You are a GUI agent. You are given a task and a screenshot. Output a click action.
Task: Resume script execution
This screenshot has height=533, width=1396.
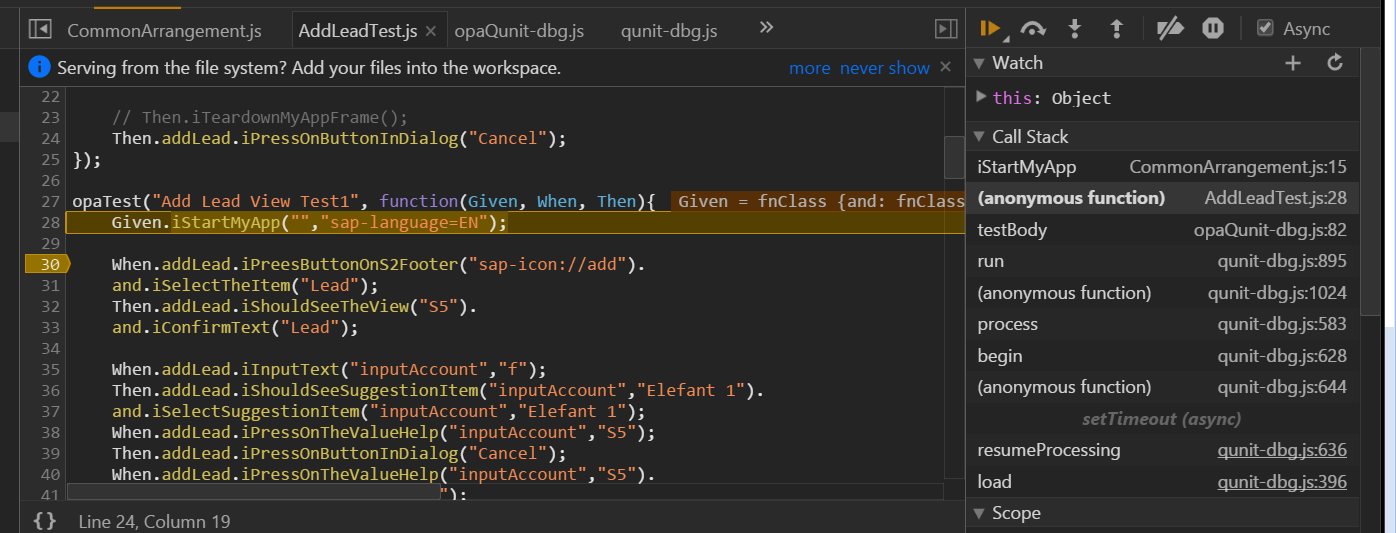click(992, 29)
